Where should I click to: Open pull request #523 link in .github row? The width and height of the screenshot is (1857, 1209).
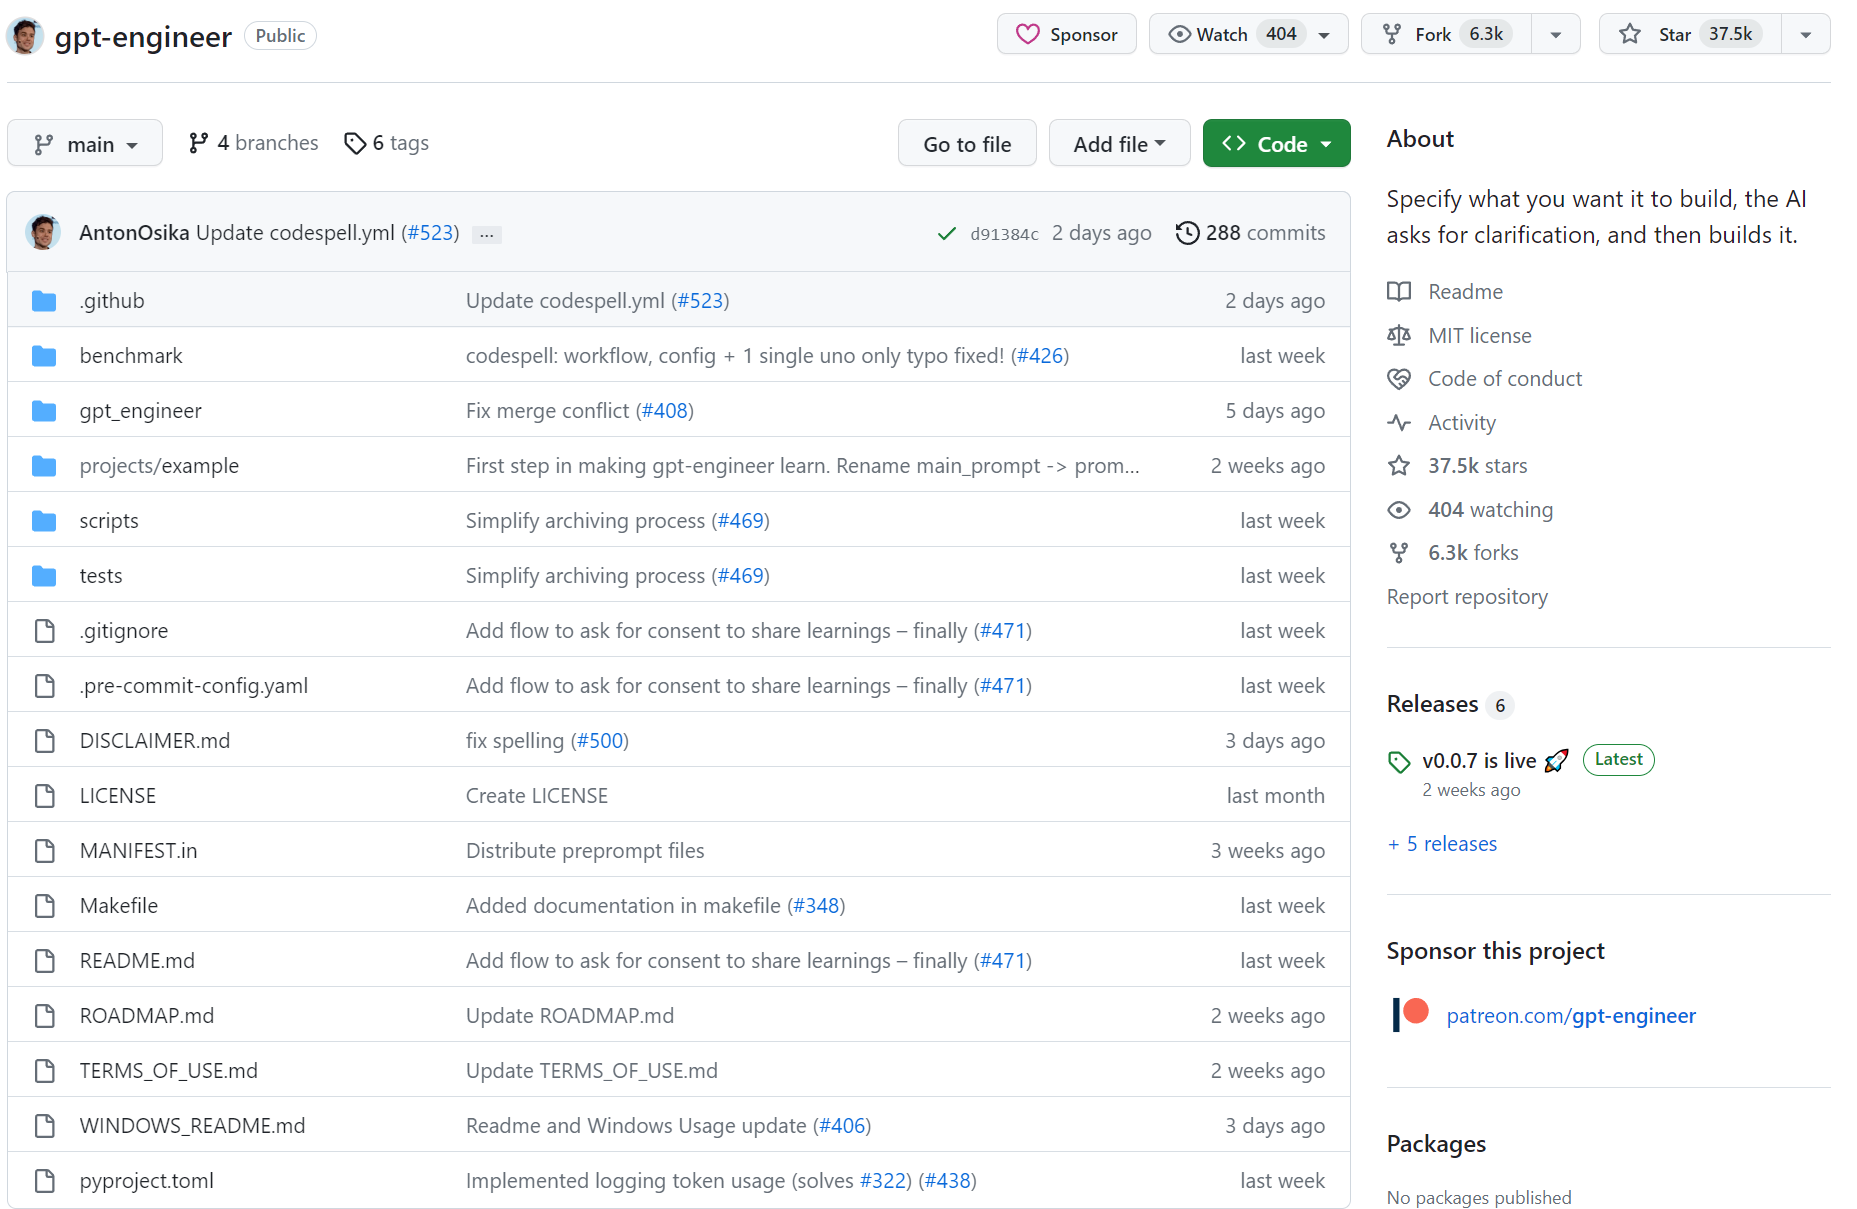700,301
